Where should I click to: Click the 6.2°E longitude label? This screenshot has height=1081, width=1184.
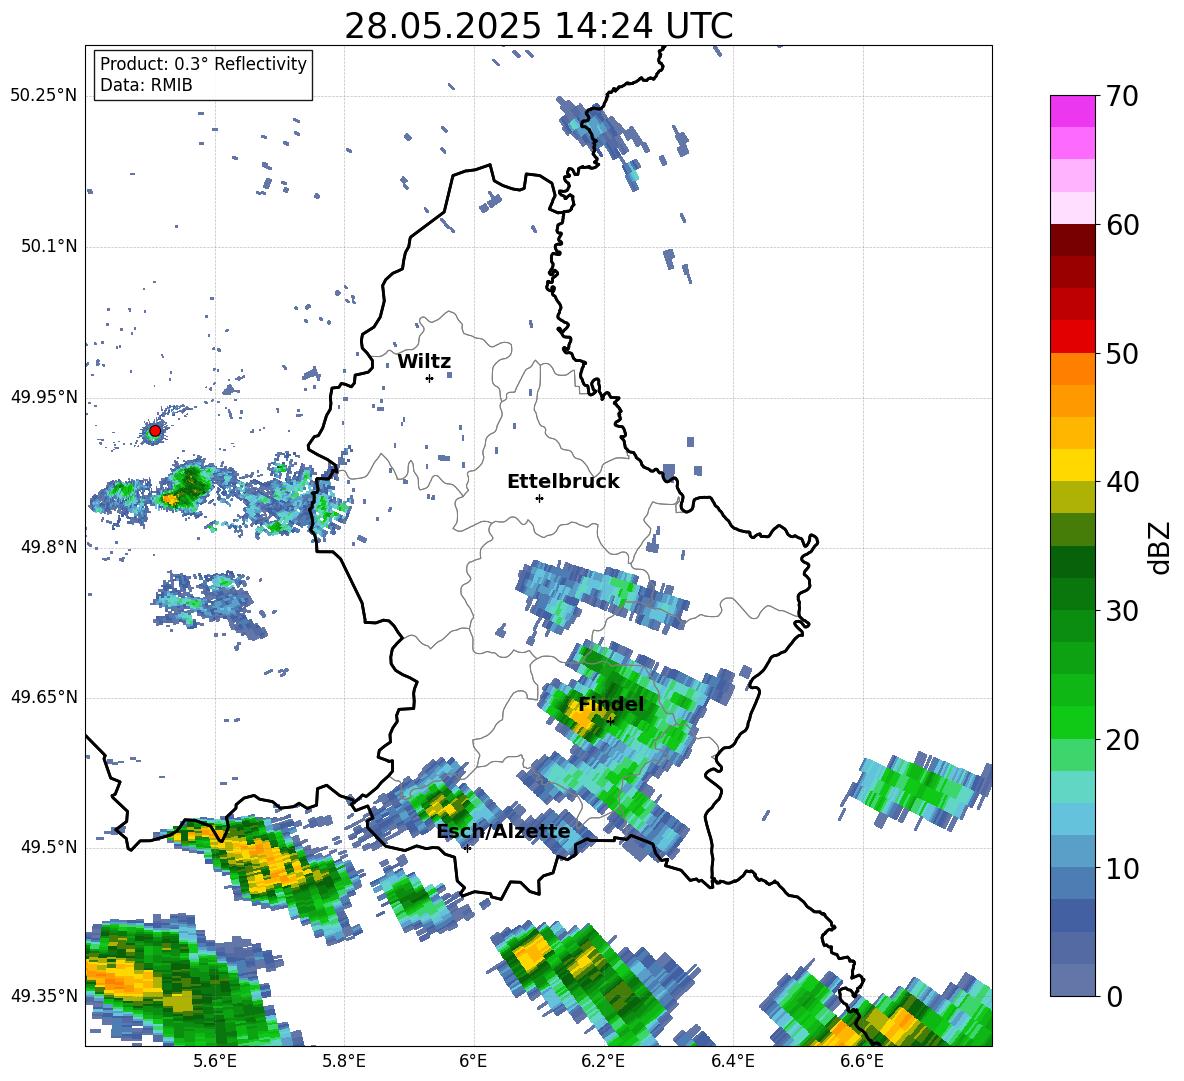point(603,1062)
